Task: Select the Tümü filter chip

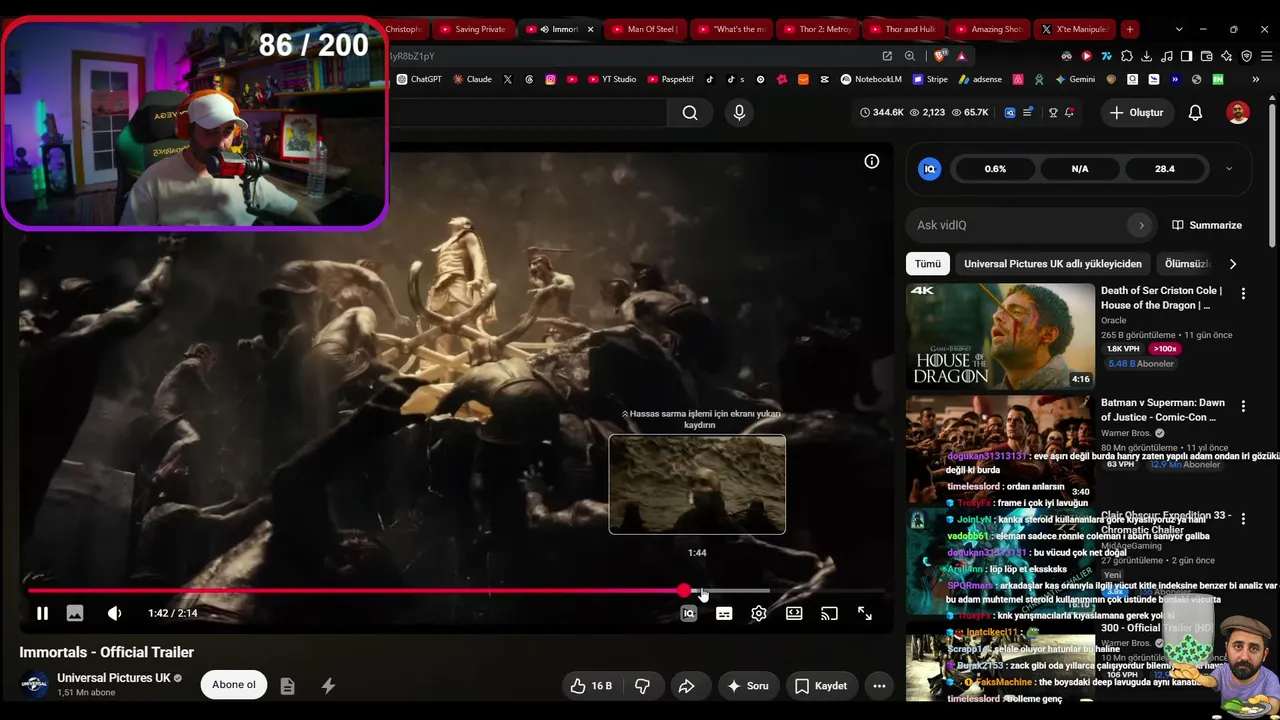Action: pos(928,264)
